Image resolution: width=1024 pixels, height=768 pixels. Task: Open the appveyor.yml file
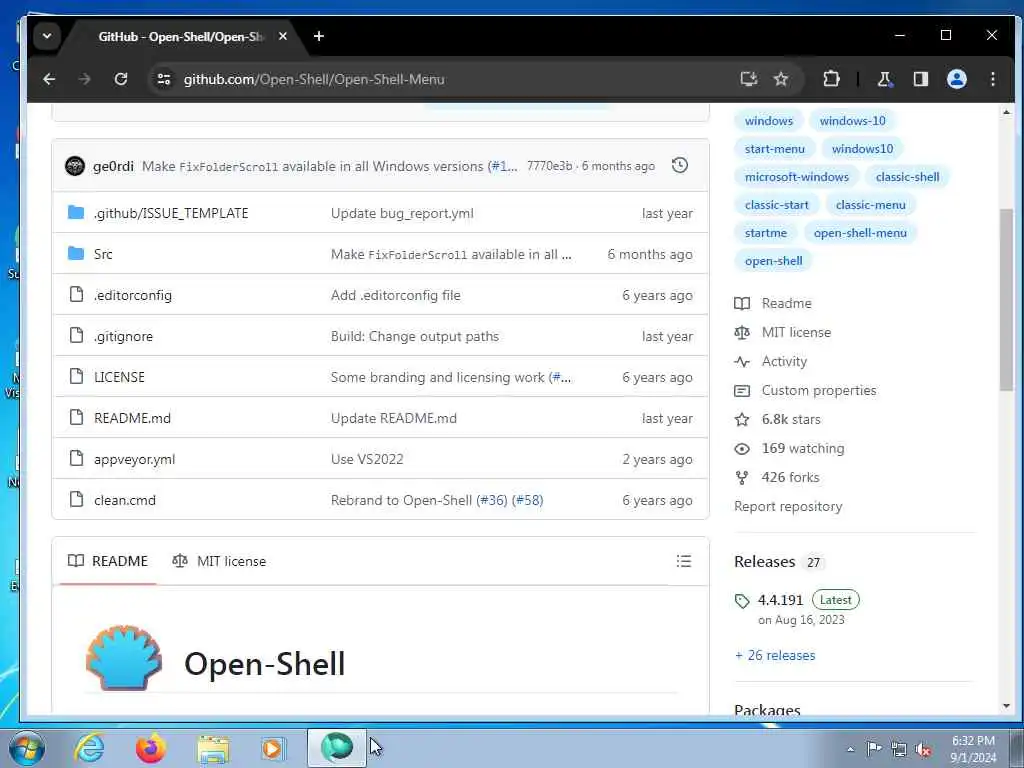(x=135, y=460)
